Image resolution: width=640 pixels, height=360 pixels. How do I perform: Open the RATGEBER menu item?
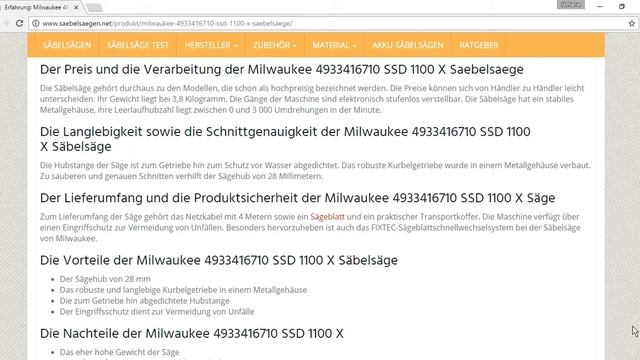click(479, 45)
